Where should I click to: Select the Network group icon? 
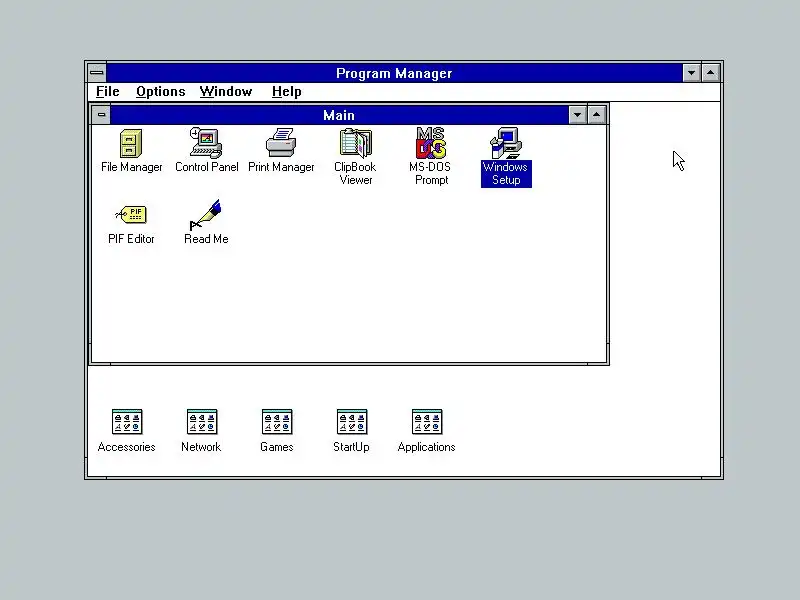point(202,422)
